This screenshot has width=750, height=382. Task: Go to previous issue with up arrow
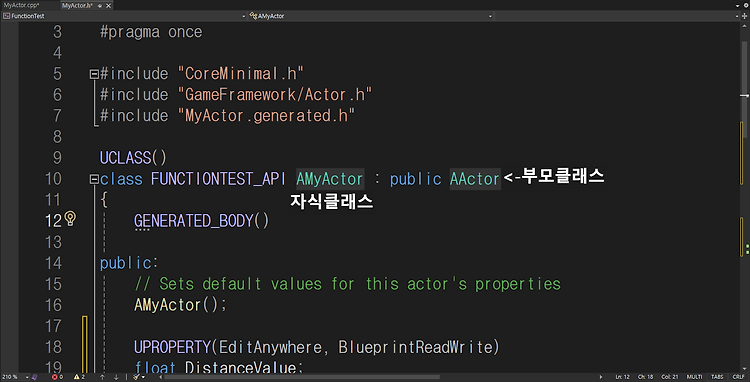click(x=102, y=377)
